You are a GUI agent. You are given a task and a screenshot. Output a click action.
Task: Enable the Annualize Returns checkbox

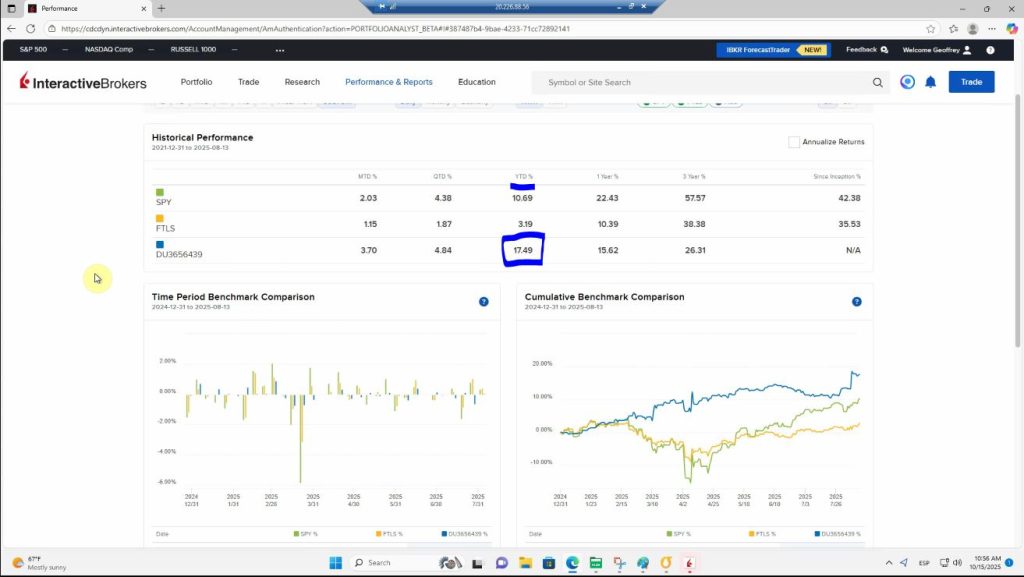point(795,141)
